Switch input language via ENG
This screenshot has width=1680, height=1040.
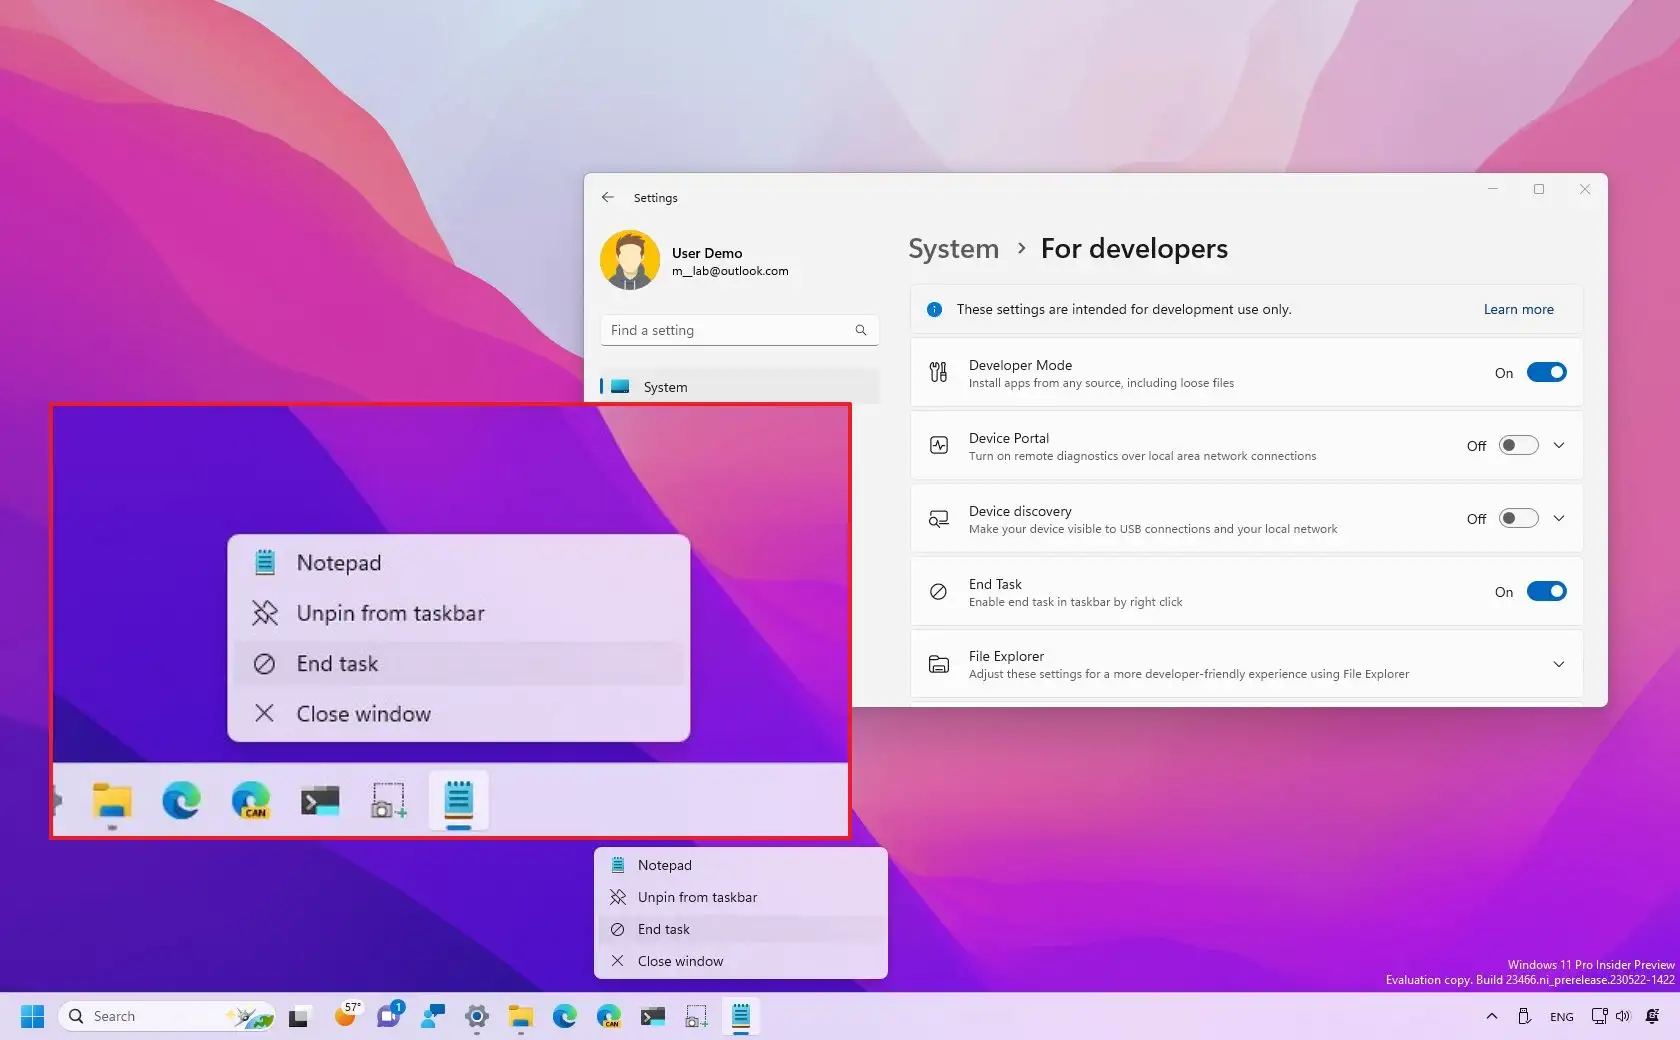tap(1561, 1017)
